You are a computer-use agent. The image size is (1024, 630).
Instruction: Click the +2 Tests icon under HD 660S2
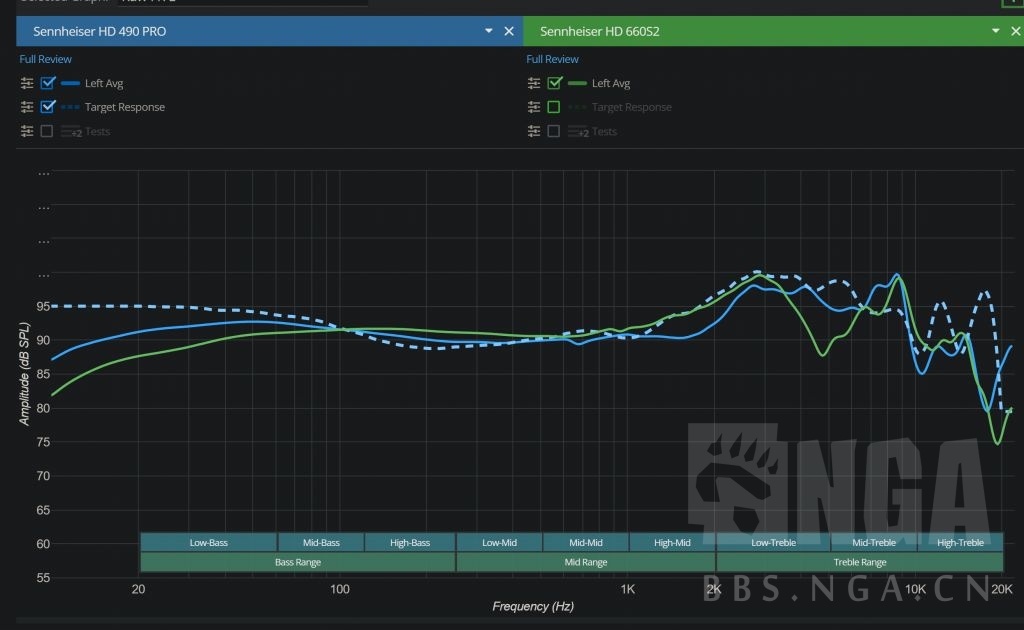click(x=578, y=132)
